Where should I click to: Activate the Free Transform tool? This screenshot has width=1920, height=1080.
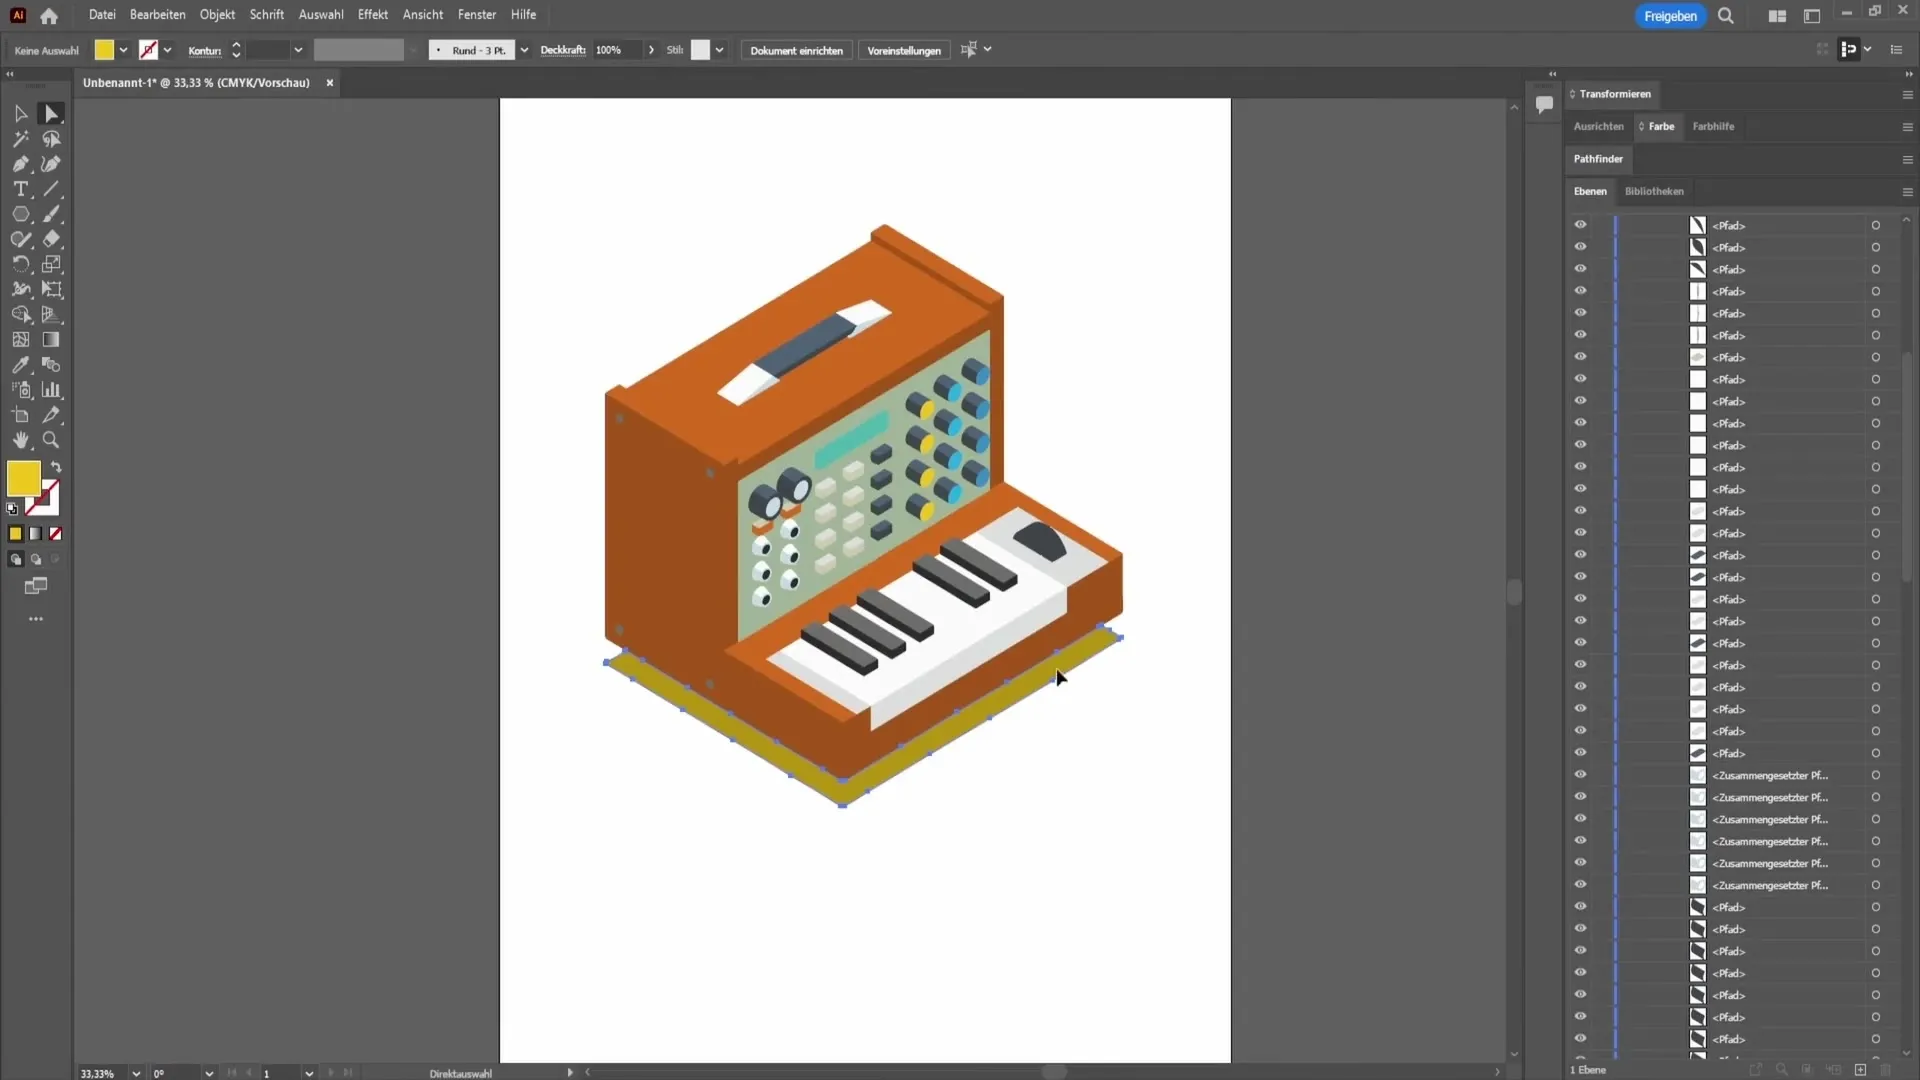point(51,289)
